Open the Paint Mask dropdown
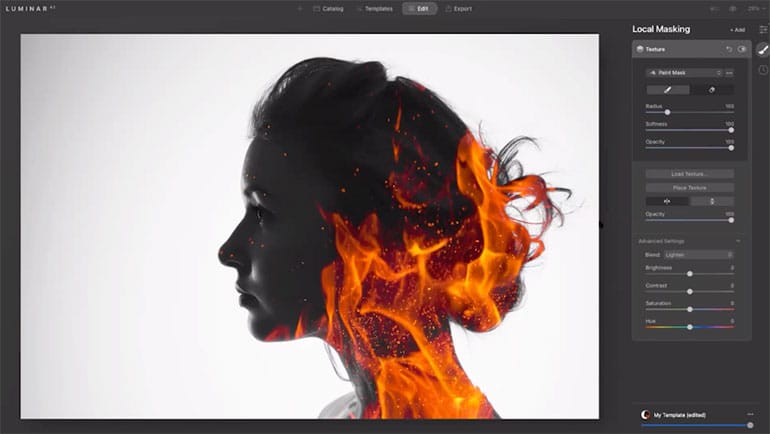The height and width of the screenshot is (434, 770). (x=684, y=73)
